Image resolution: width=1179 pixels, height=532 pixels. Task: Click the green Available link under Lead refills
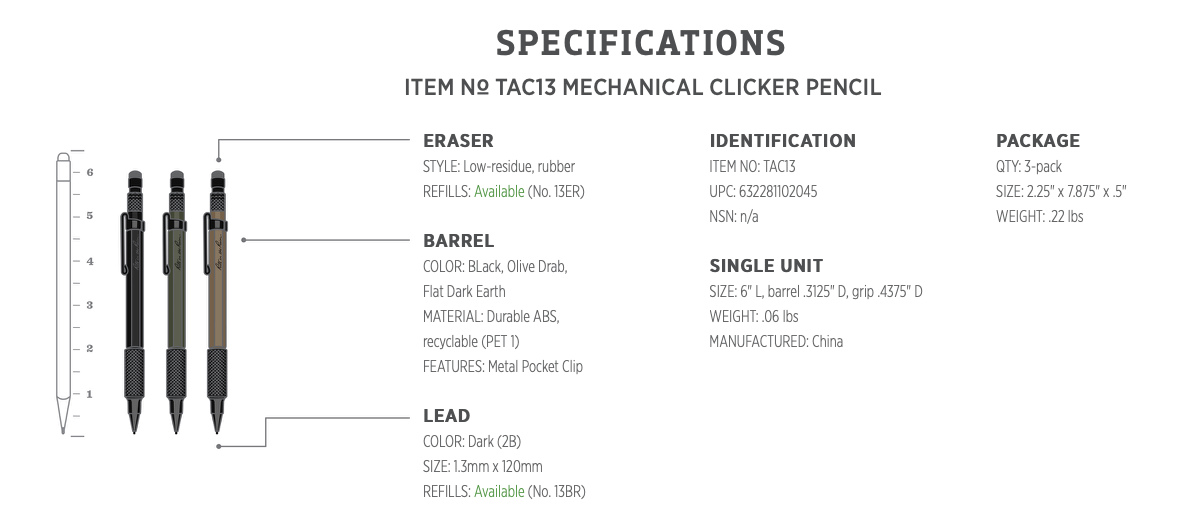point(499,491)
